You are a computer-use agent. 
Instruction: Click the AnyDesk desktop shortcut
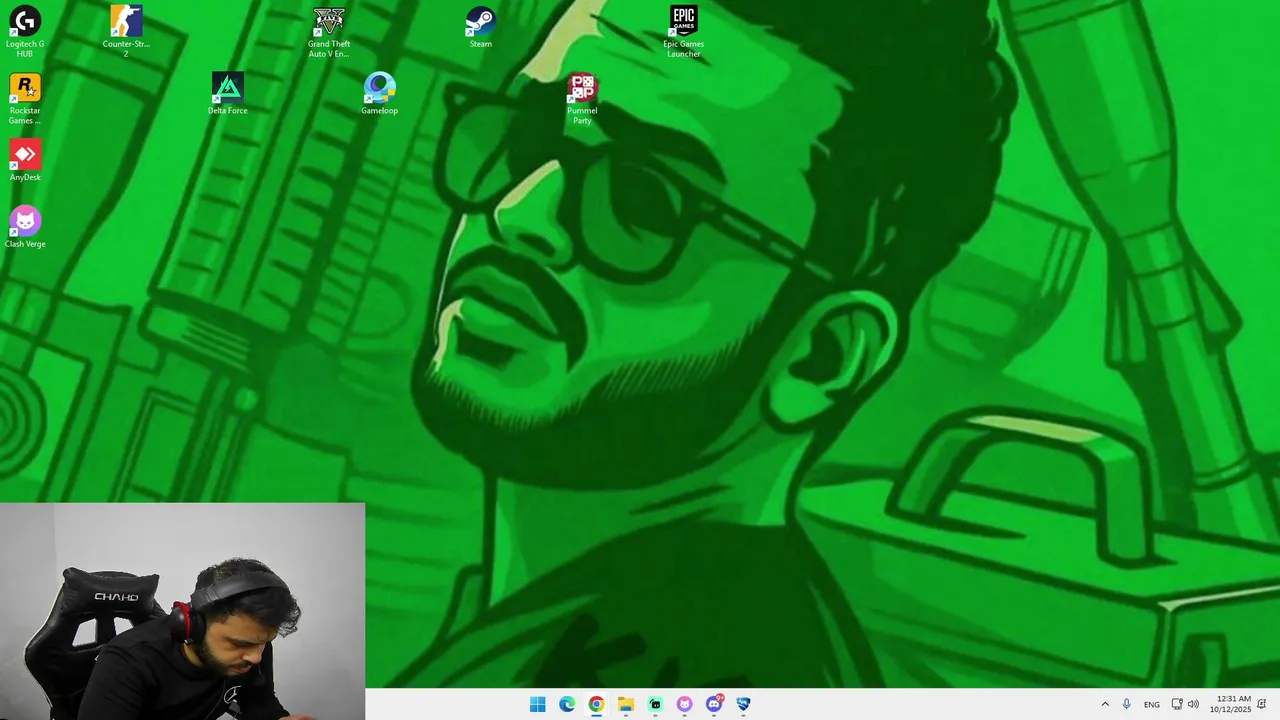coord(25,160)
